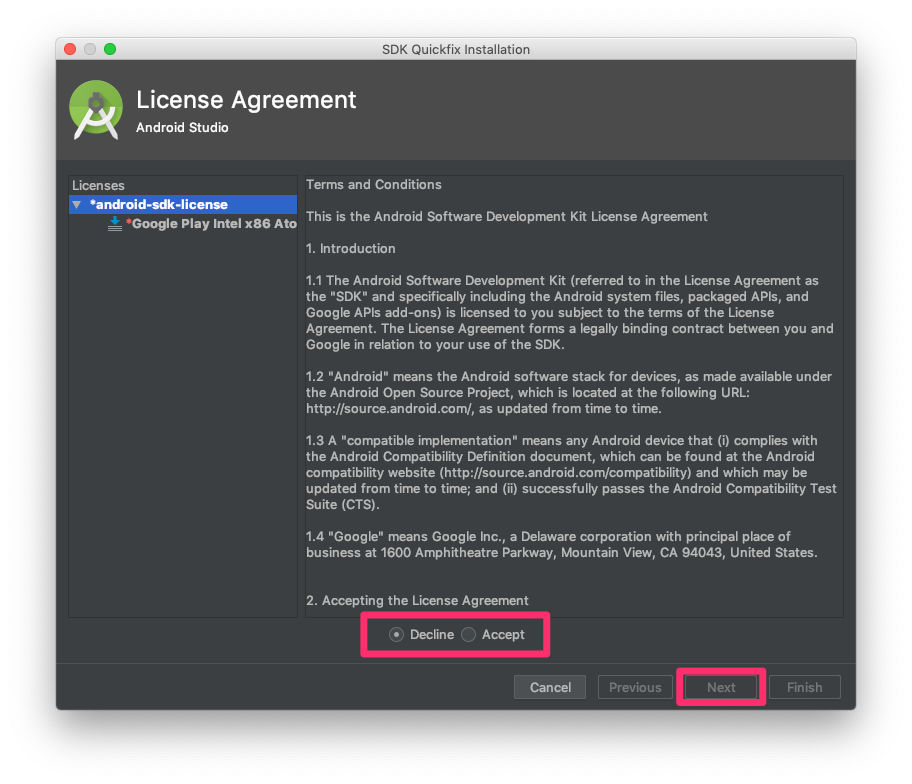Click the 'Android Studio' subtitle text
Screen dimensions: 912x784
click(x=182, y=128)
